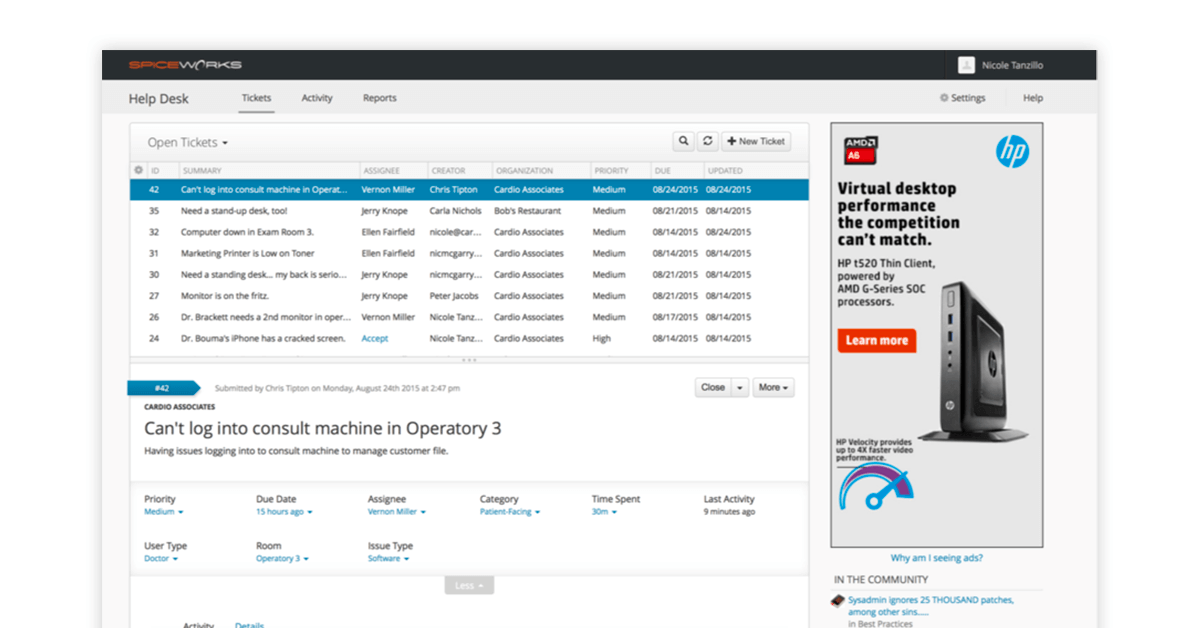
Task: Select ticket 42 'Can't log into consult machine'
Action: coord(469,189)
